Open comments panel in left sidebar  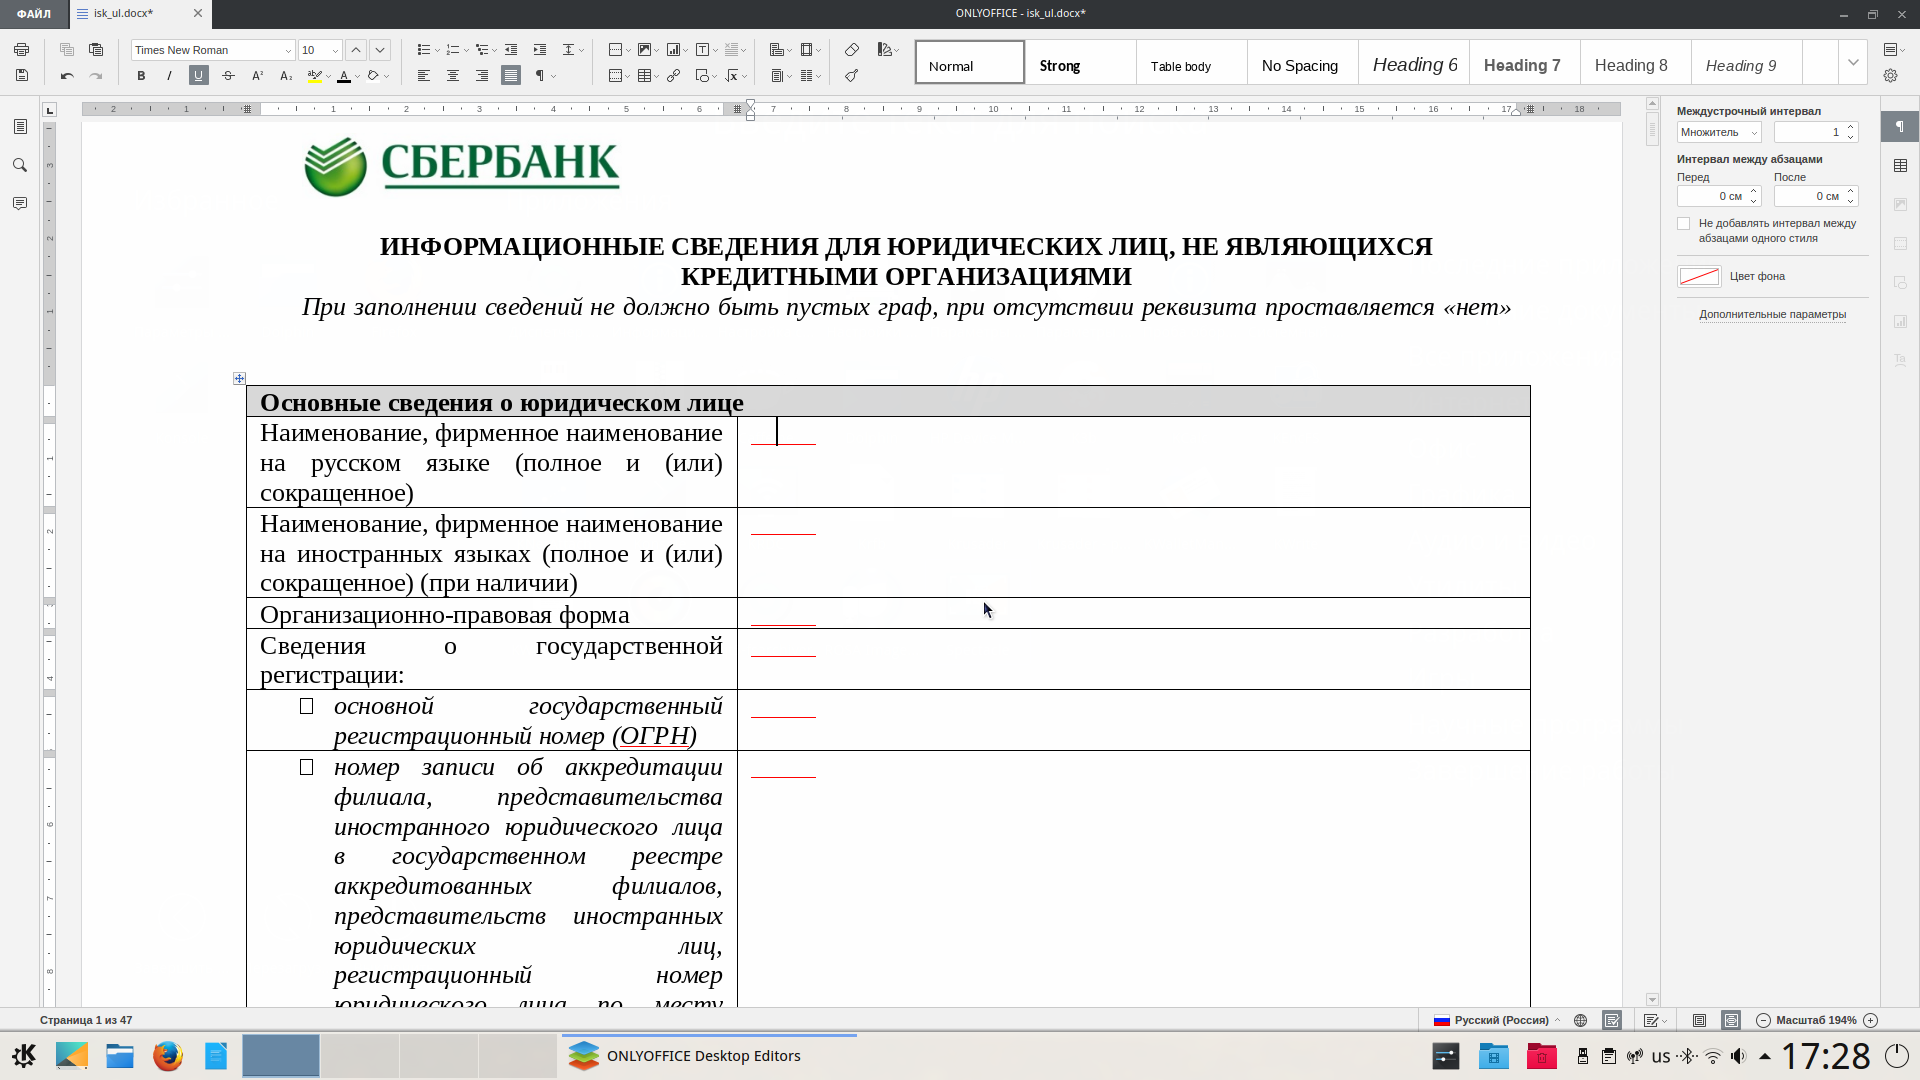[x=20, y=203]
